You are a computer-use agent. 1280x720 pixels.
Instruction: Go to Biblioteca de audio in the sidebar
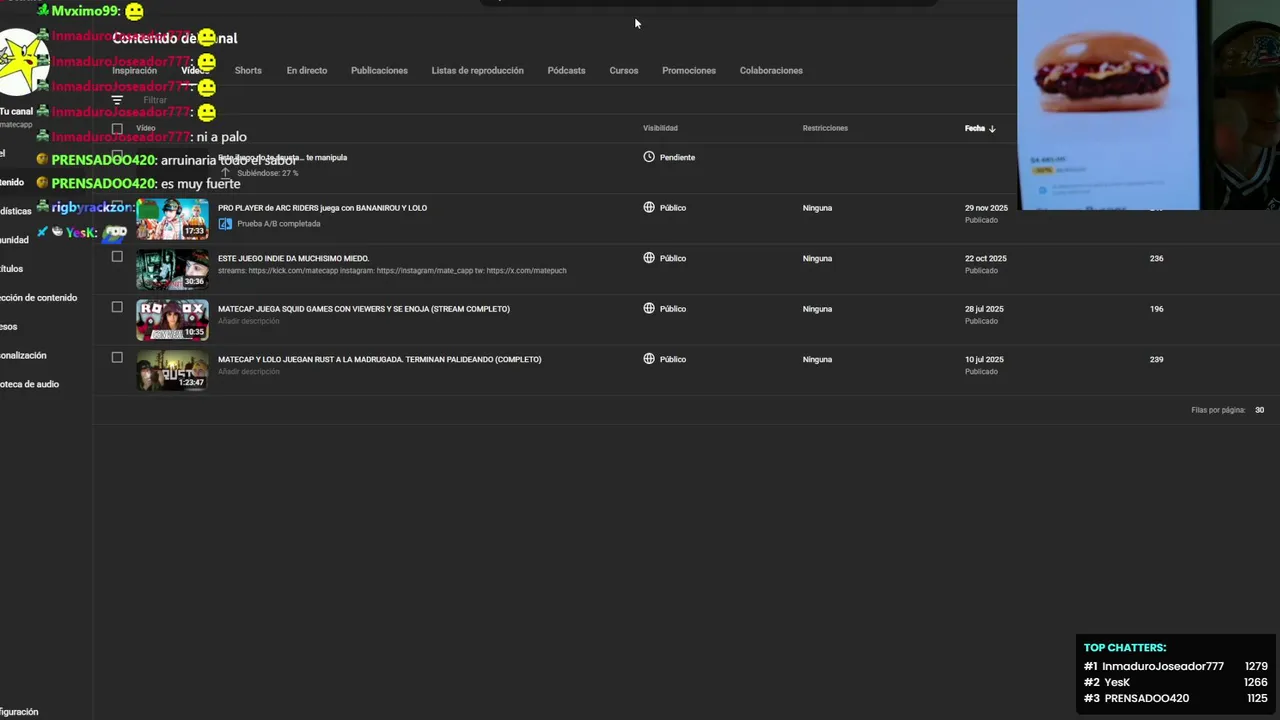point(30,384)
